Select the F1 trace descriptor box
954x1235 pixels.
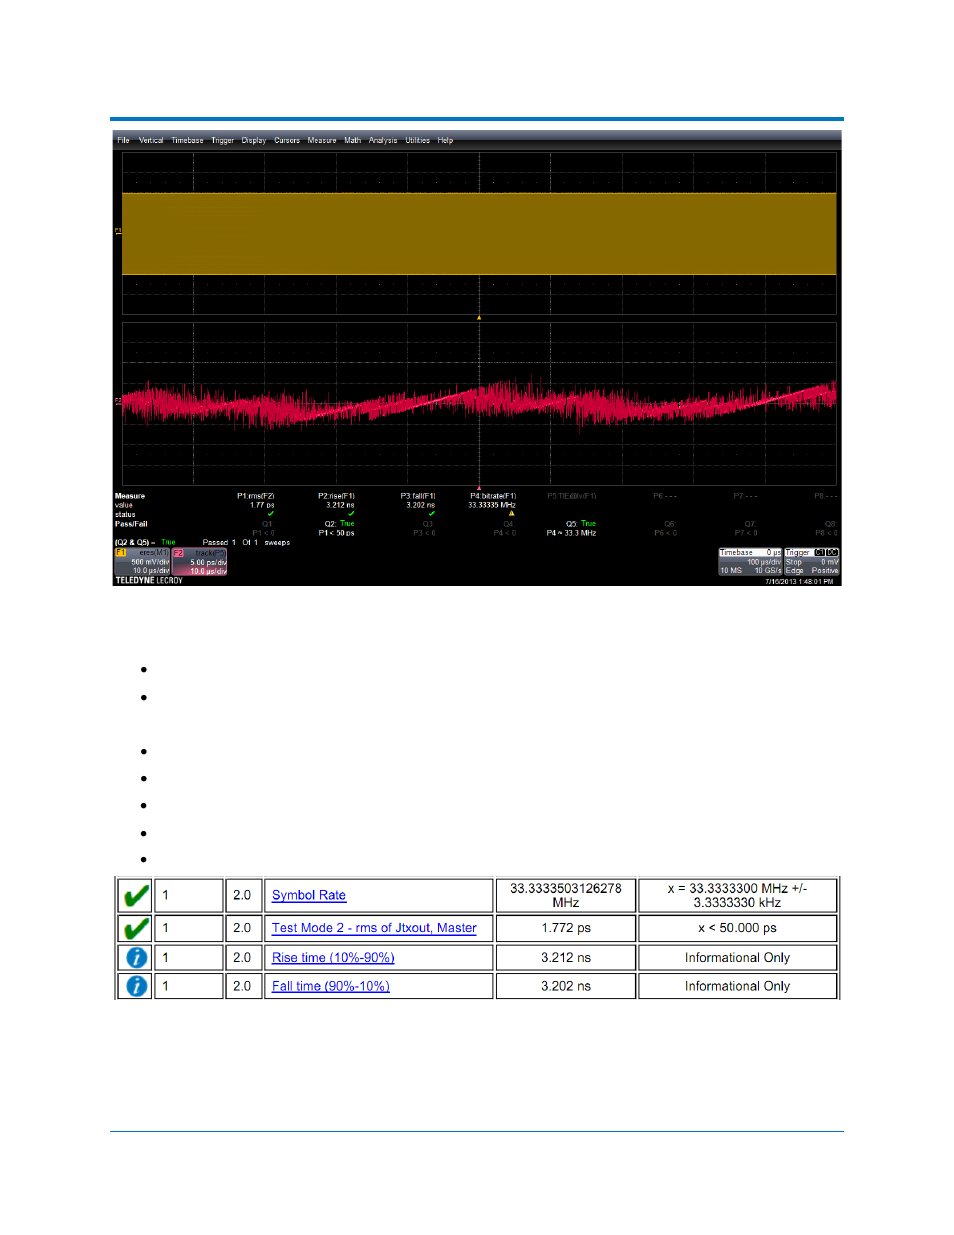[x=142, y=562]
